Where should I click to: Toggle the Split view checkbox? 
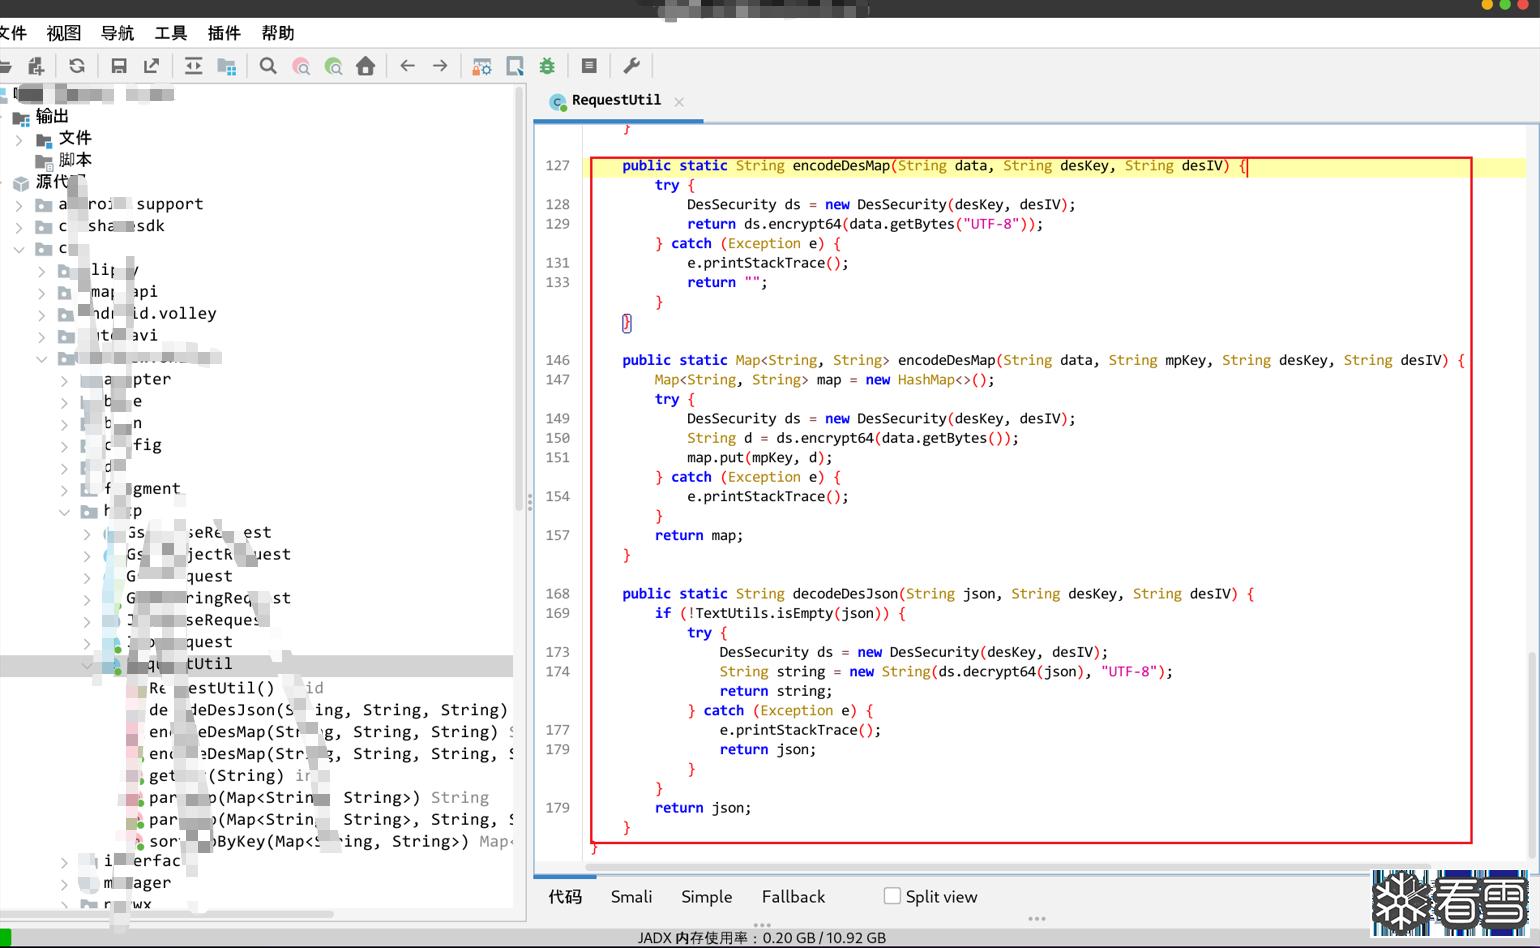pyautogui.click(x=892, y=896)
